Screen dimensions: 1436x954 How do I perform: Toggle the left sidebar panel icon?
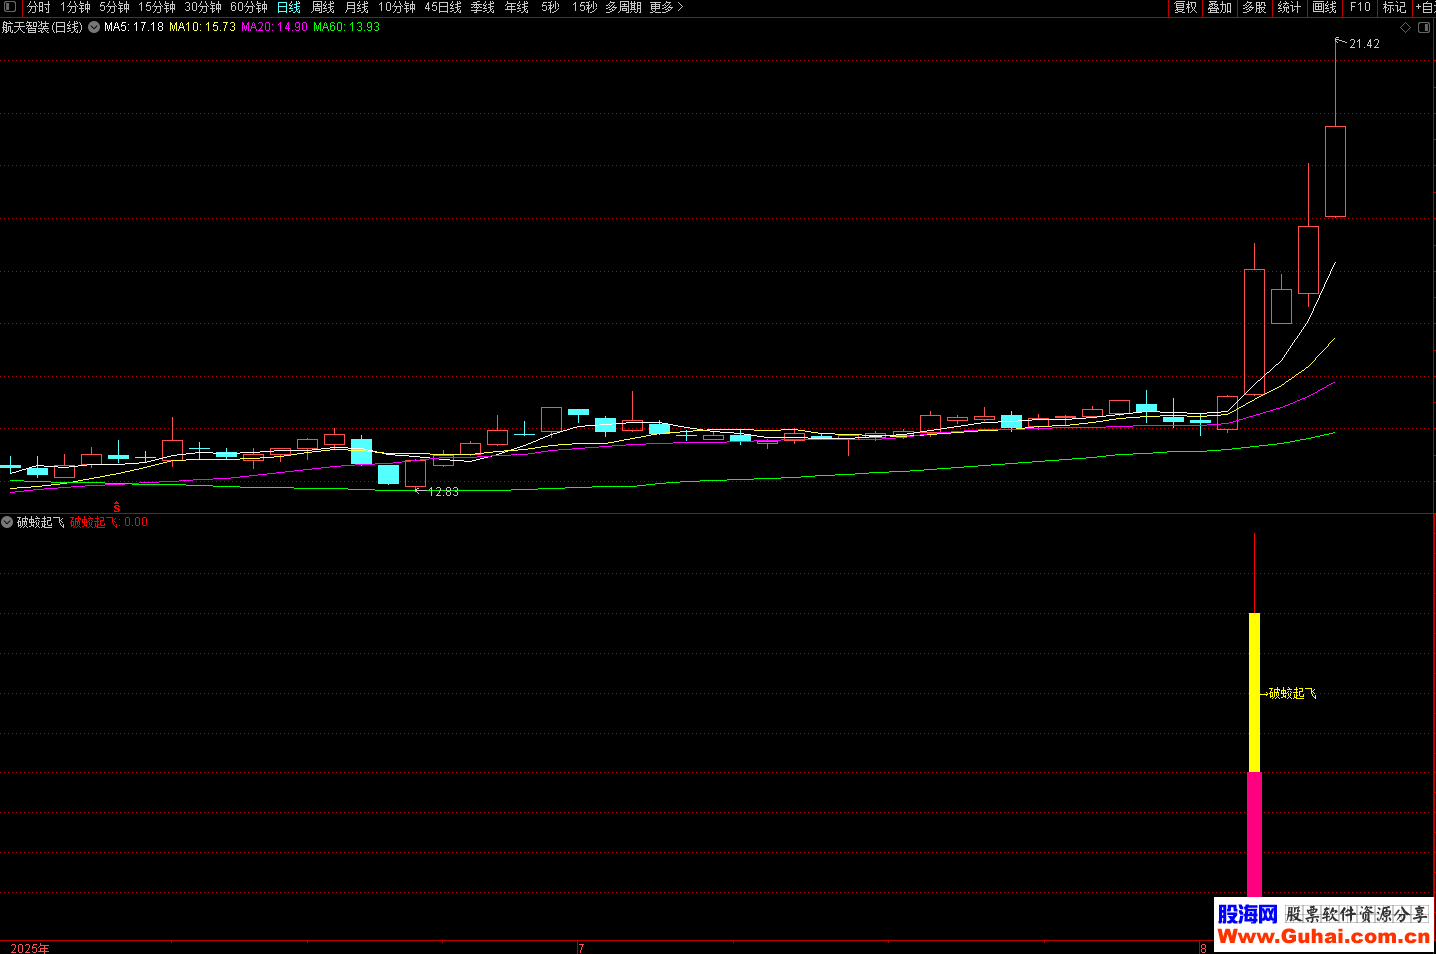pos(10,7)
